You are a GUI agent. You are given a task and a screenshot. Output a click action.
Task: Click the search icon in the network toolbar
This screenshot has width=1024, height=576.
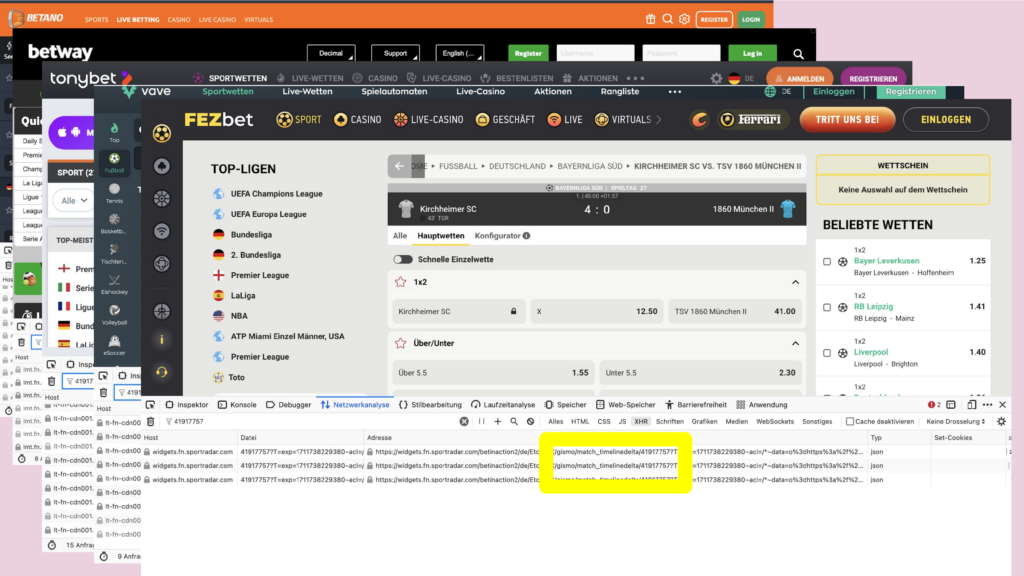click(x=514, y=422)
